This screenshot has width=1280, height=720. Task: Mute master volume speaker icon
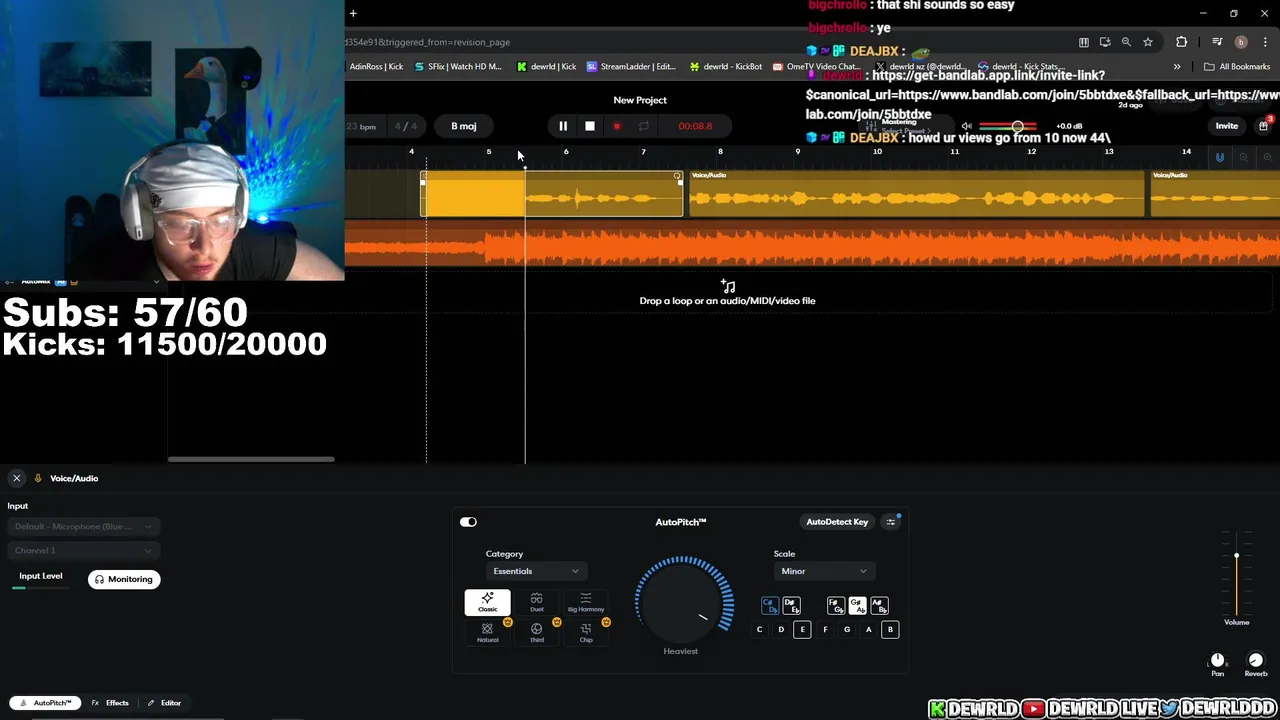966,126
